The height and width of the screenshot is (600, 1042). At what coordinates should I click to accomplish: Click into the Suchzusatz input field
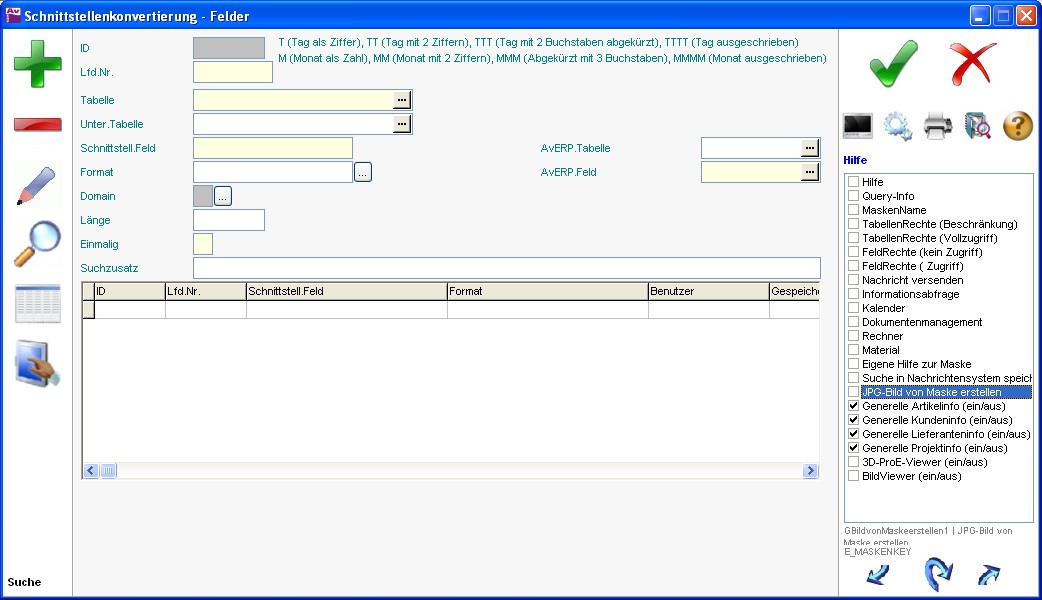click(x=506, y=268)
